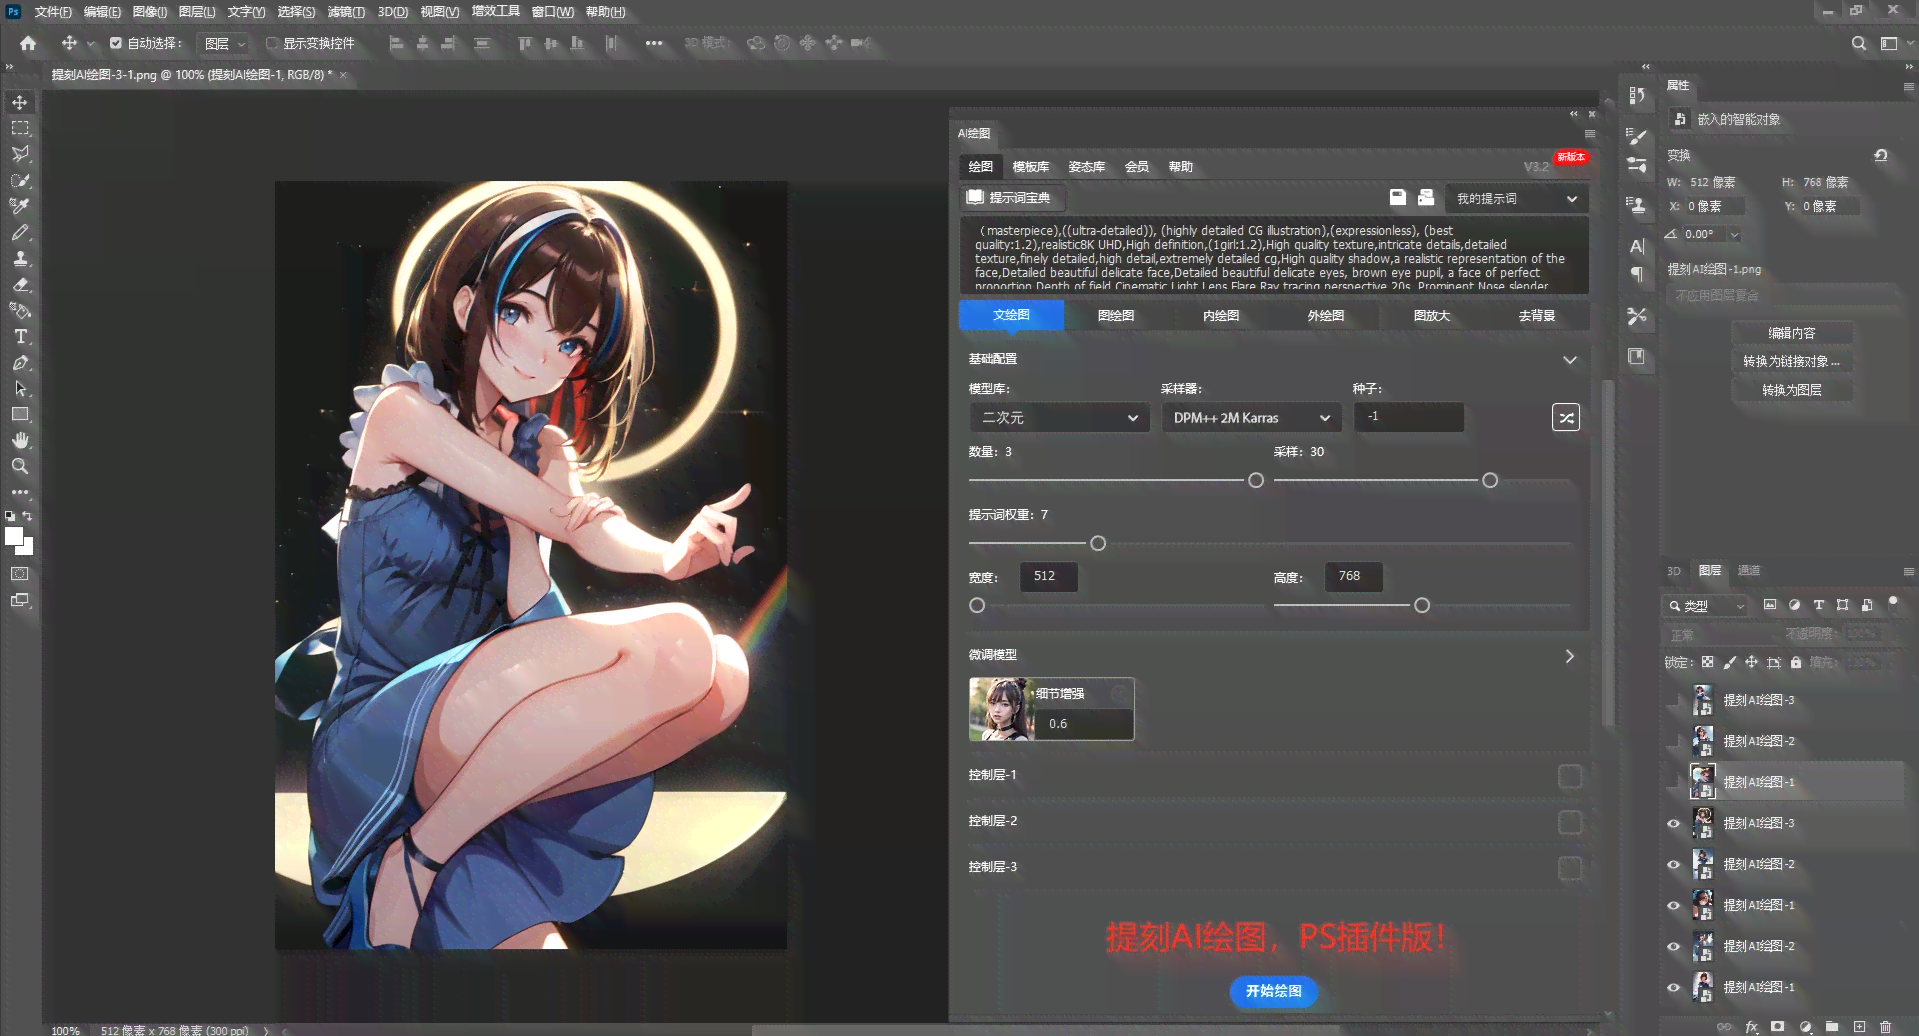Select the Polygonal Lasso tool
This screenshot has height=1036, width=1919.
[x=20, y=154]
